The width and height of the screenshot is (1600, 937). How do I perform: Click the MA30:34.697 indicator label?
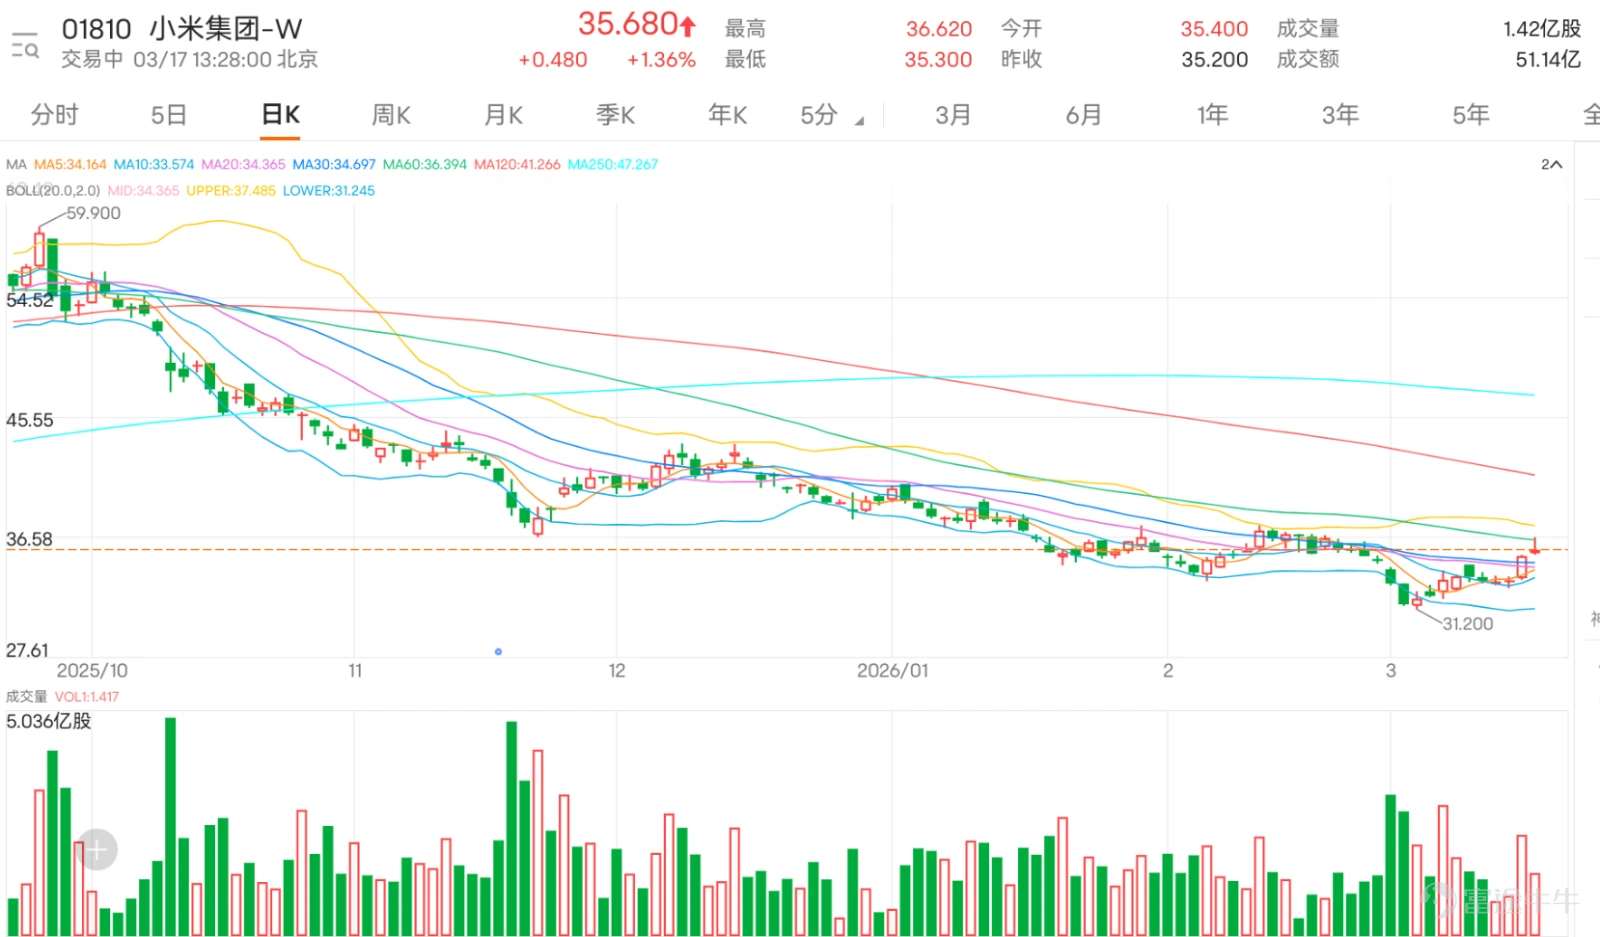pyautogui.click(x=334, y=164)
